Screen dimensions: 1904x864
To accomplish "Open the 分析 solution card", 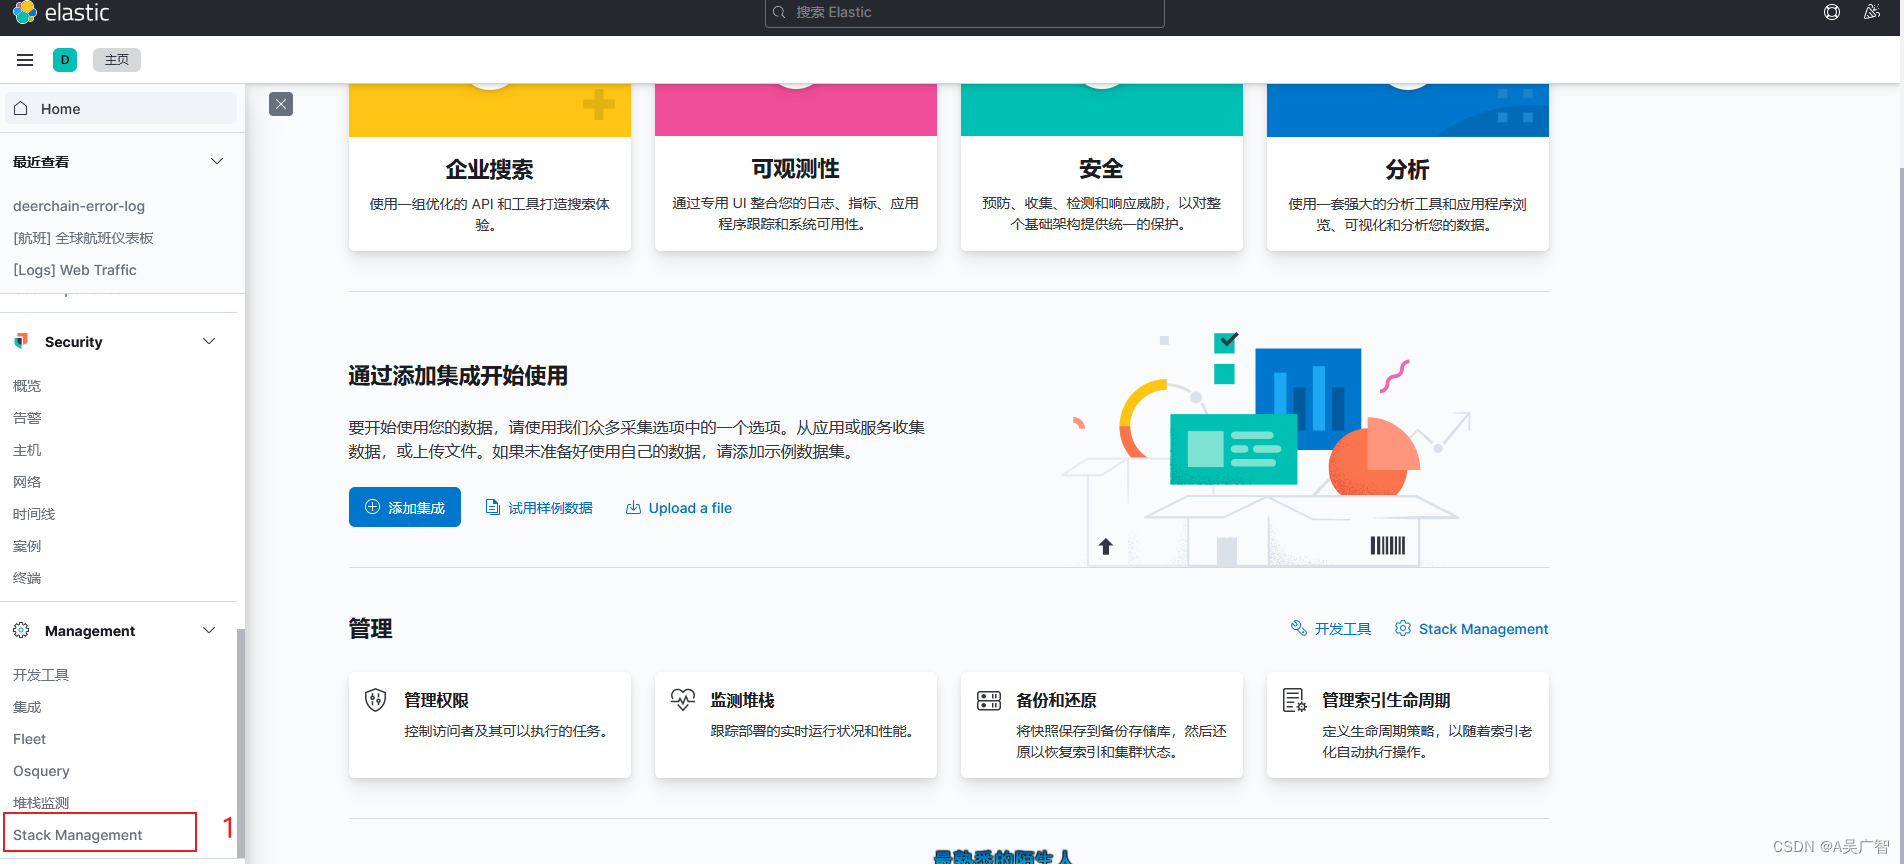I will coord(1408,168).
